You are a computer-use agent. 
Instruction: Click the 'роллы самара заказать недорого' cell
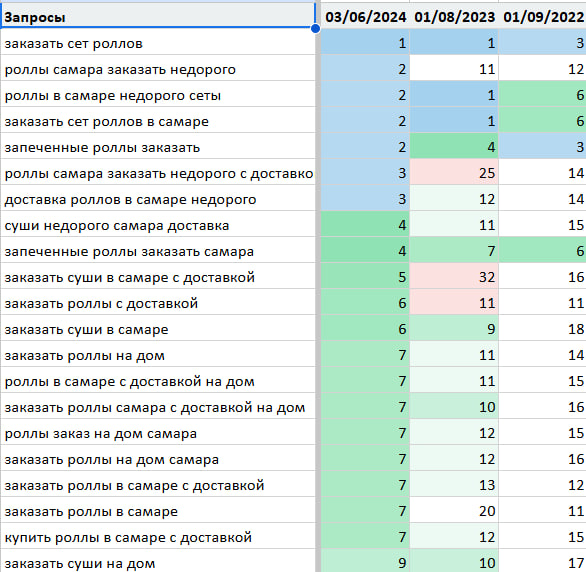[158, 69]
